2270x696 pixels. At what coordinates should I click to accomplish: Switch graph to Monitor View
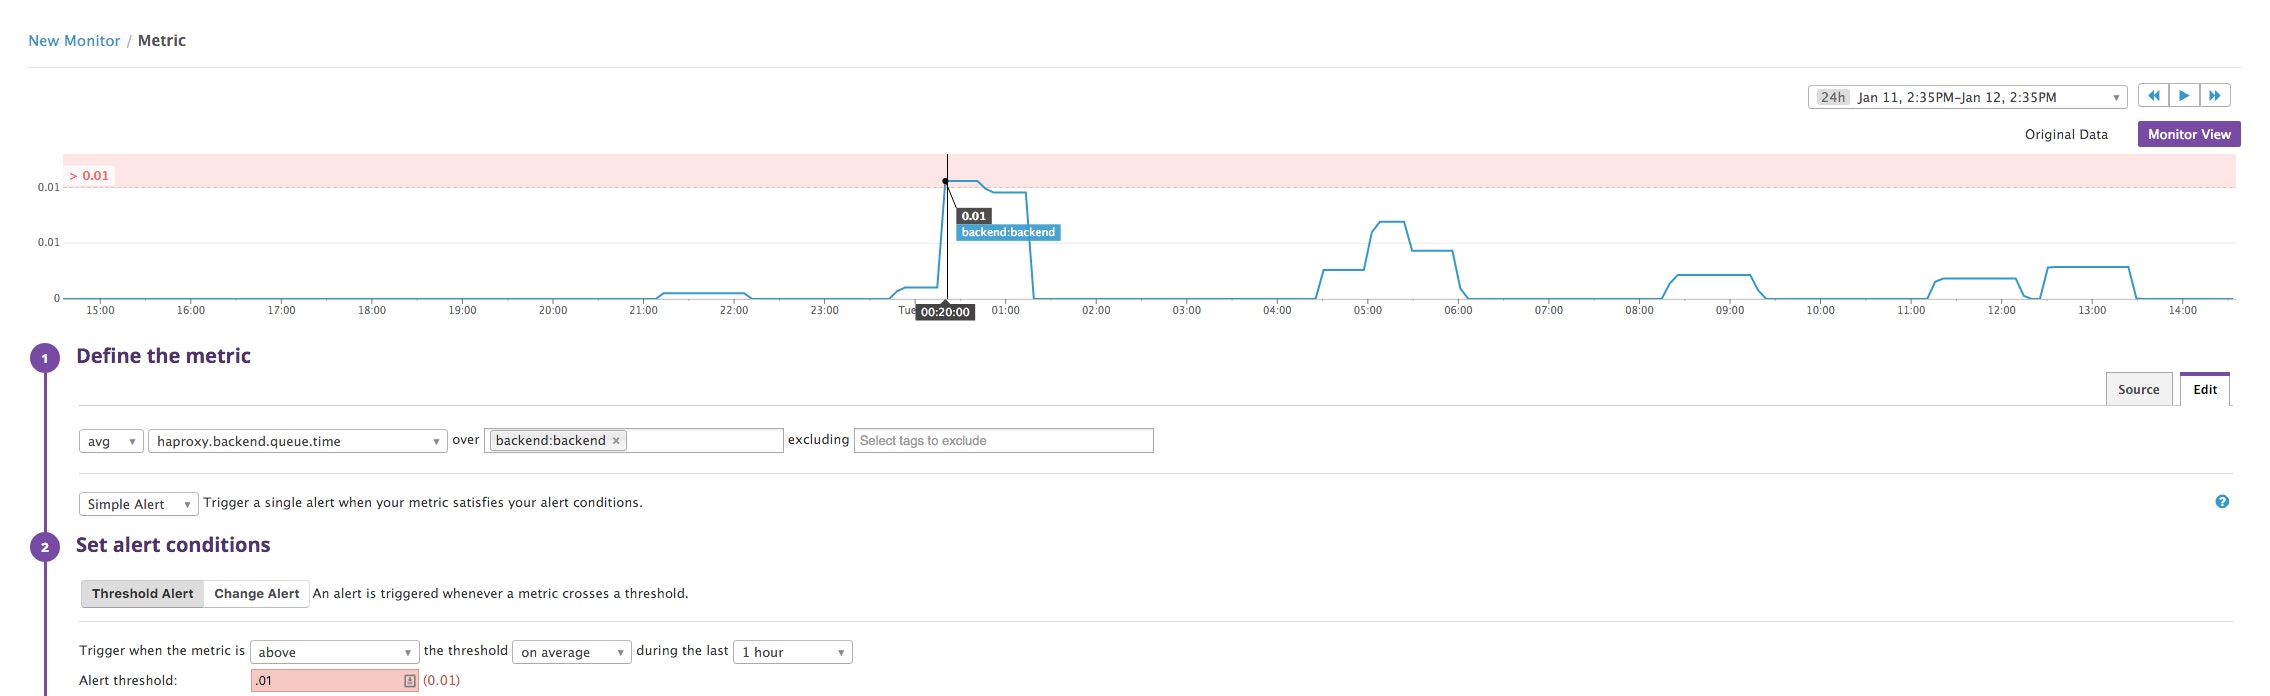(2188, 134)
